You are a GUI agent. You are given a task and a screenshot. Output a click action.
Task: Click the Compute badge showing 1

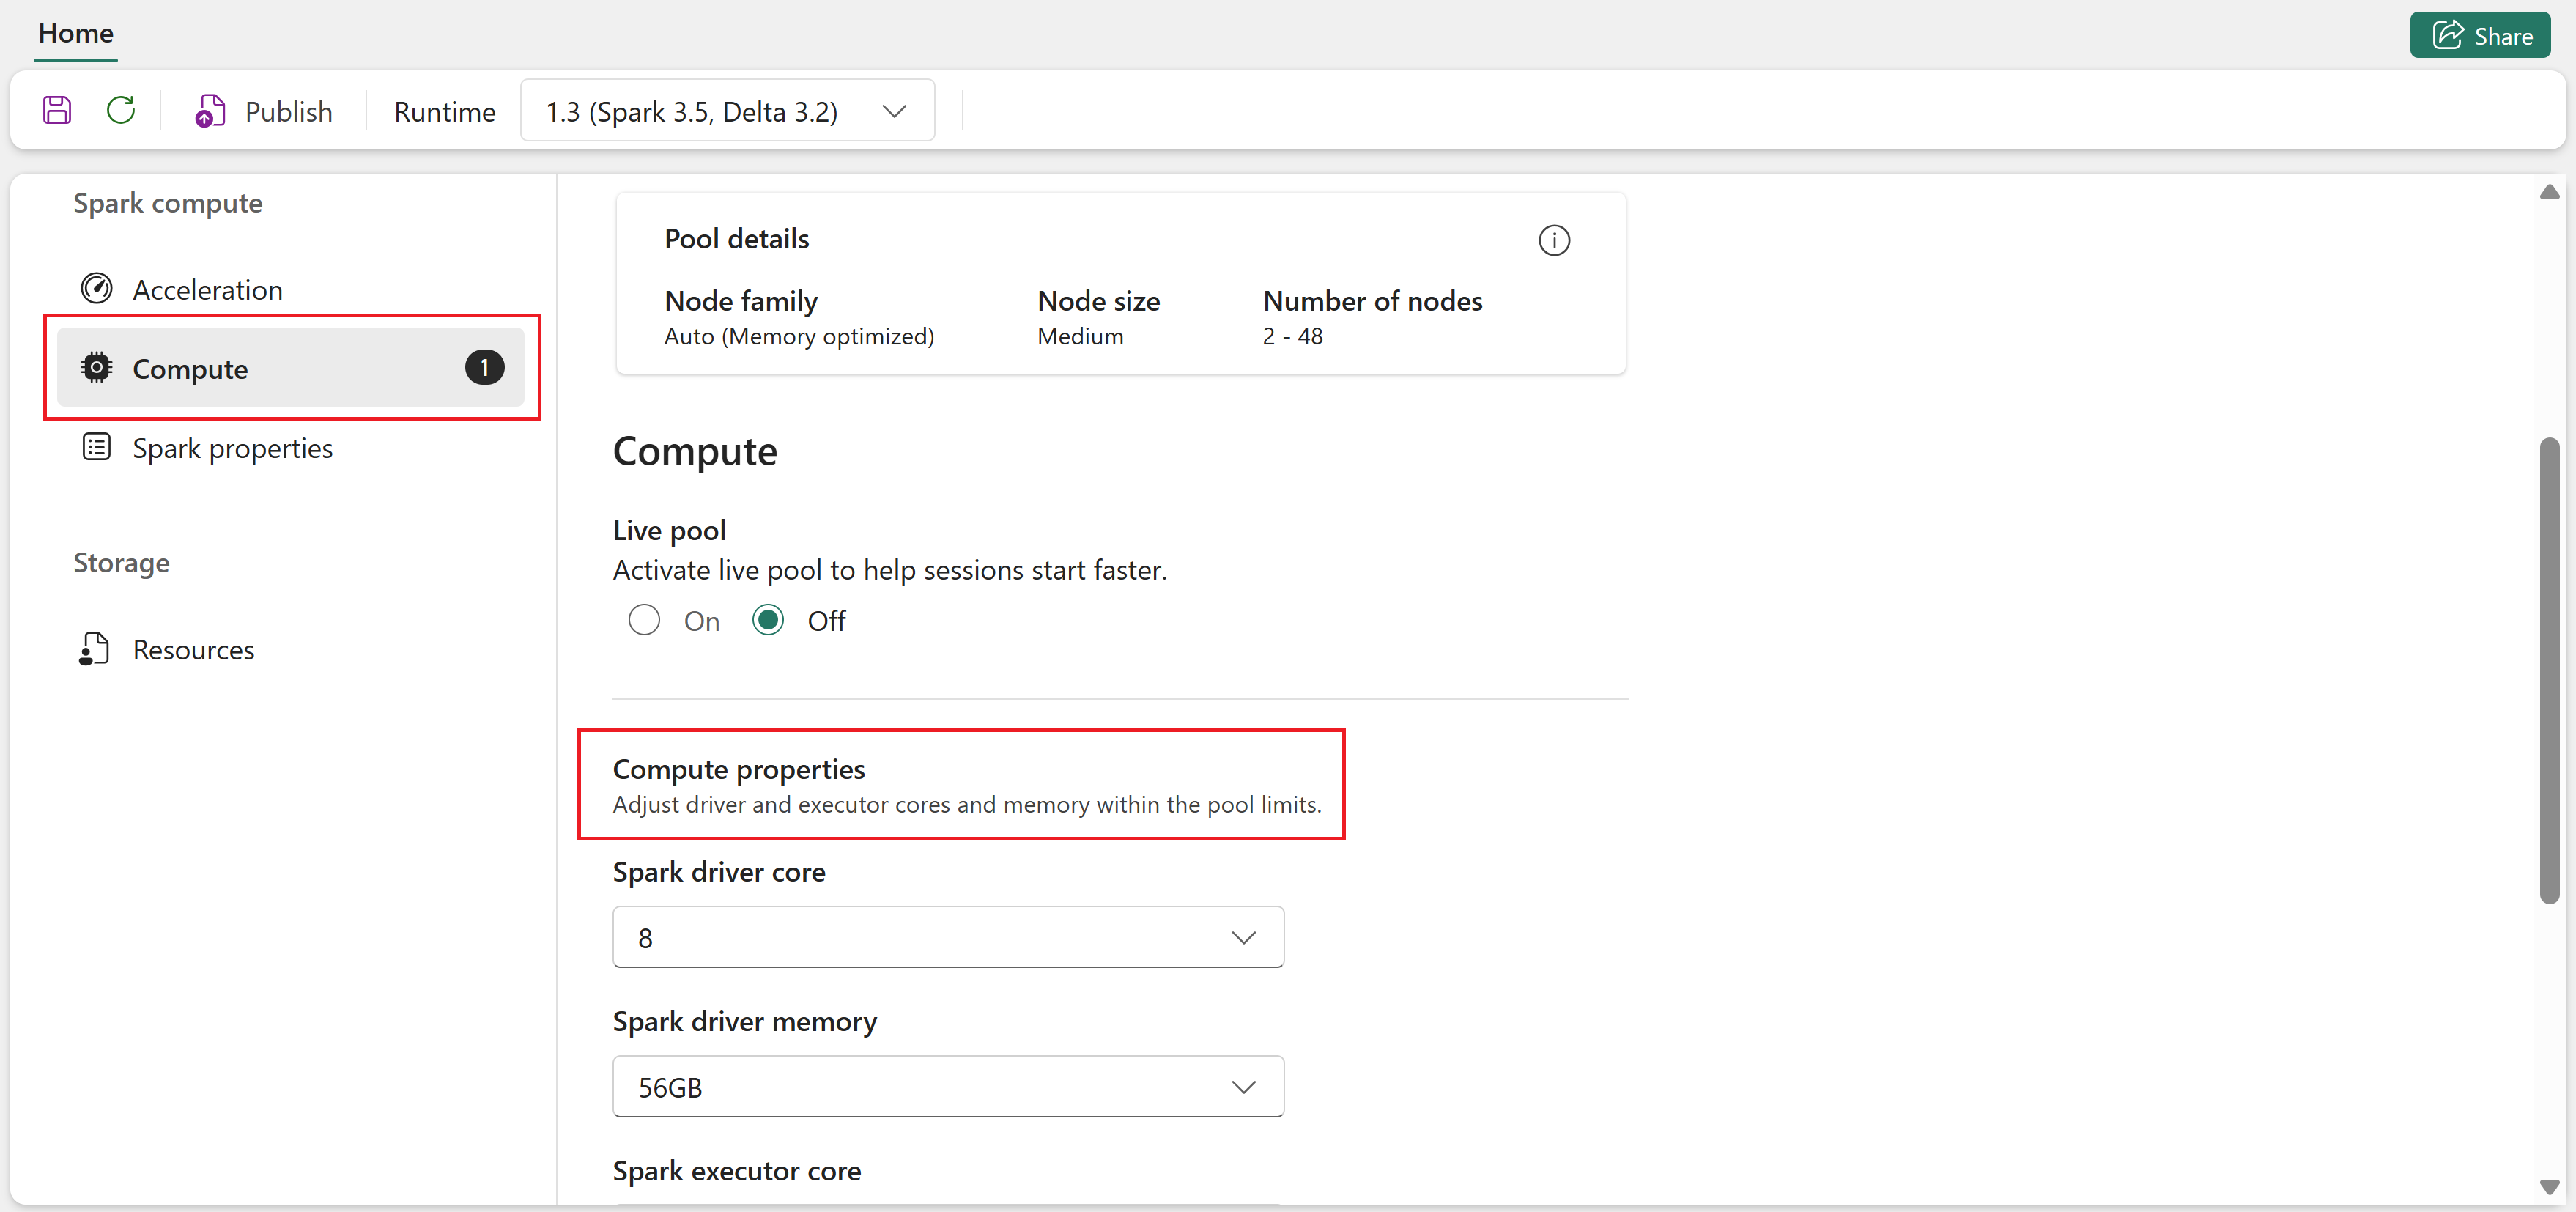click(x=484, y=368)
